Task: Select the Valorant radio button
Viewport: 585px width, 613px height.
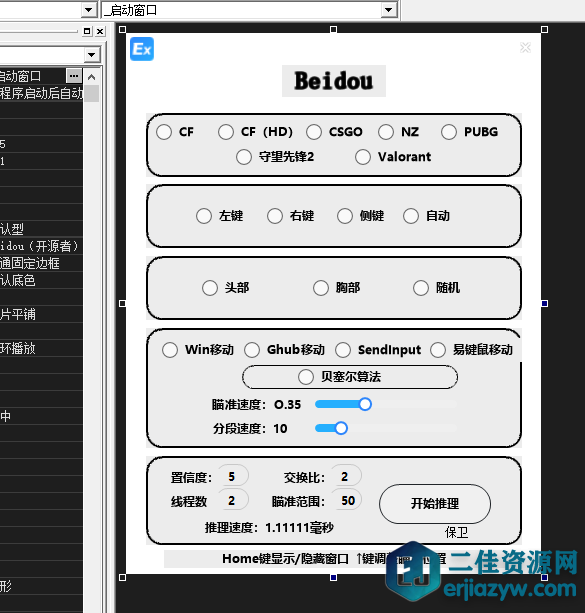Action: coord(363,157)
